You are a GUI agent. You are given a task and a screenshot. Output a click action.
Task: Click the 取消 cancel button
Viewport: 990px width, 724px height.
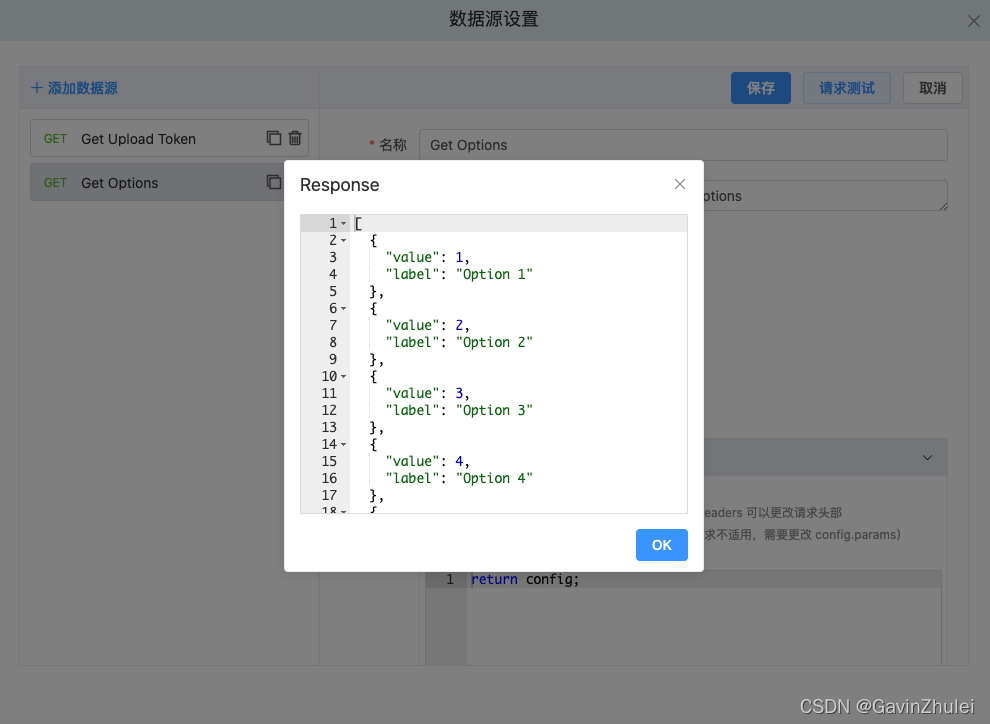click(932, 88)
